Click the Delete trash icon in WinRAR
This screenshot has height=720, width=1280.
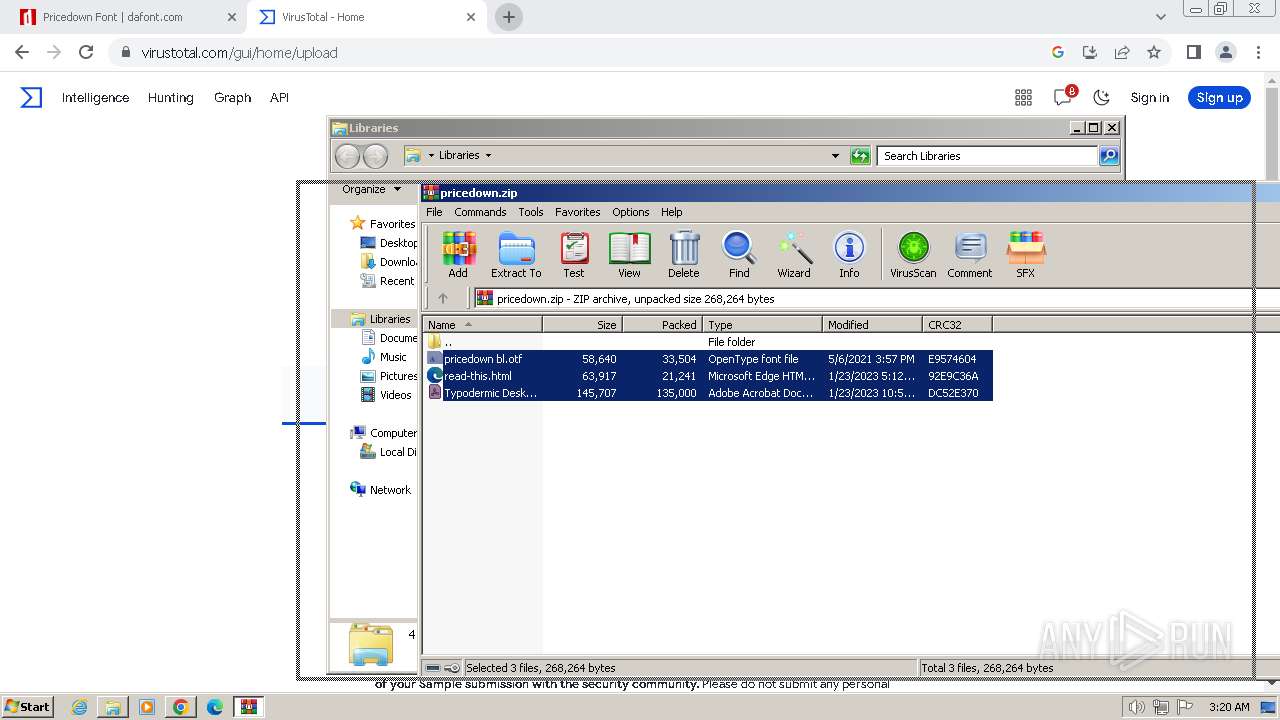684,255
